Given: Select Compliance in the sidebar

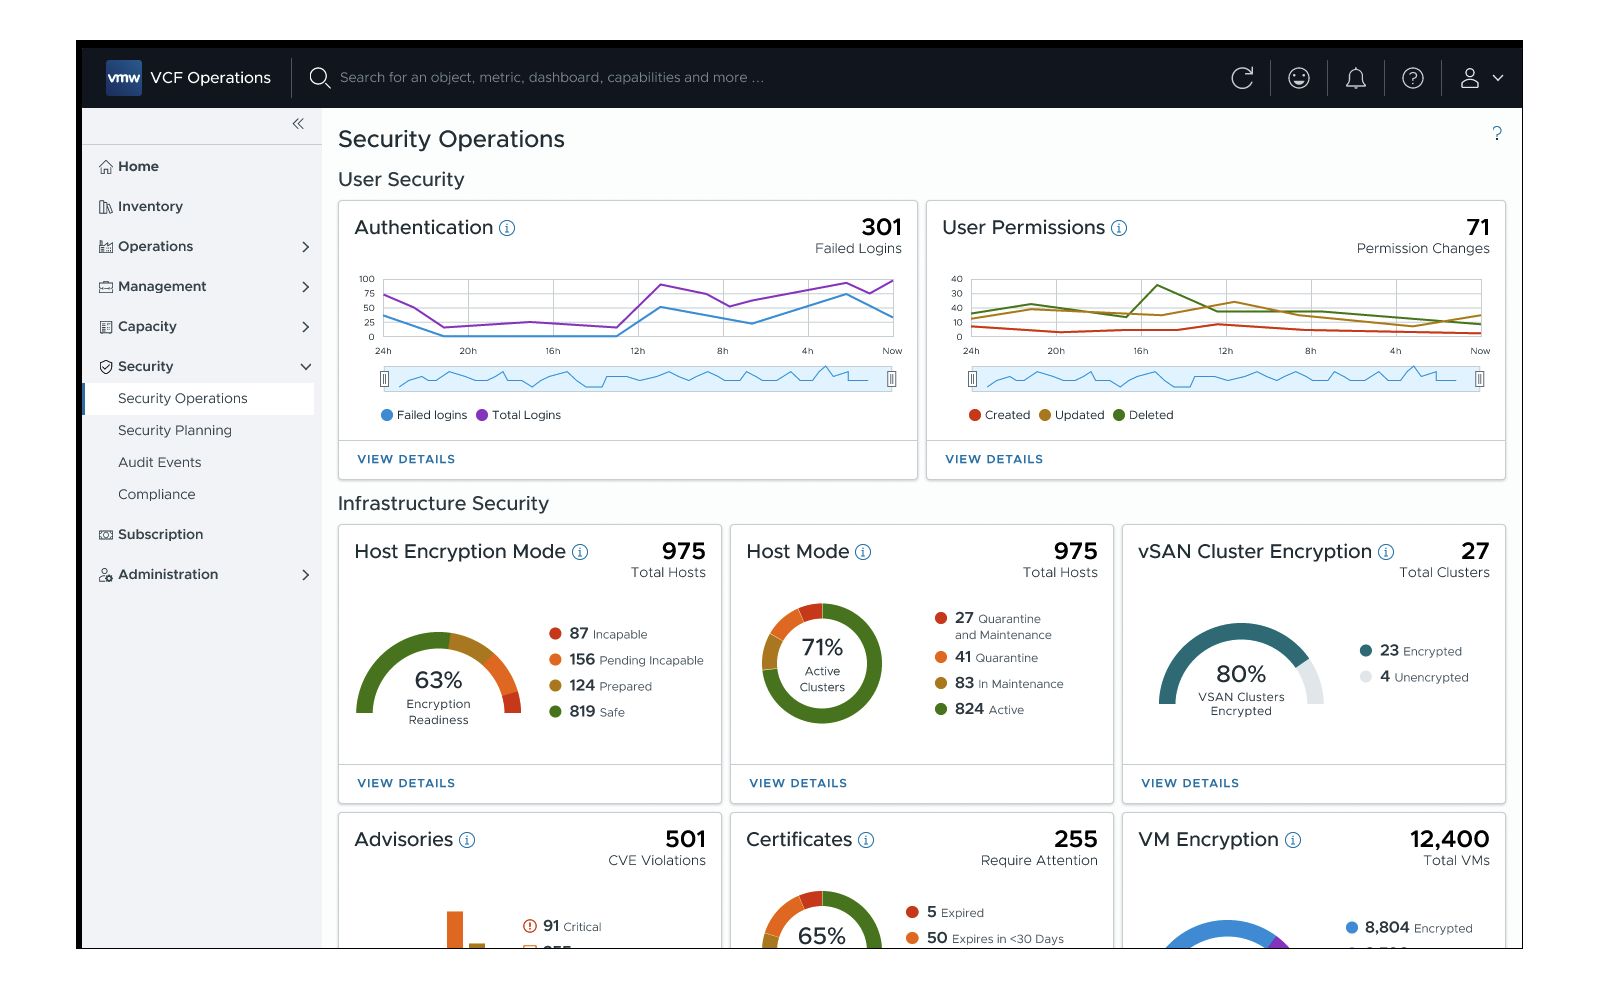Looking at the screenshot, I should click(x=157, y=495).
